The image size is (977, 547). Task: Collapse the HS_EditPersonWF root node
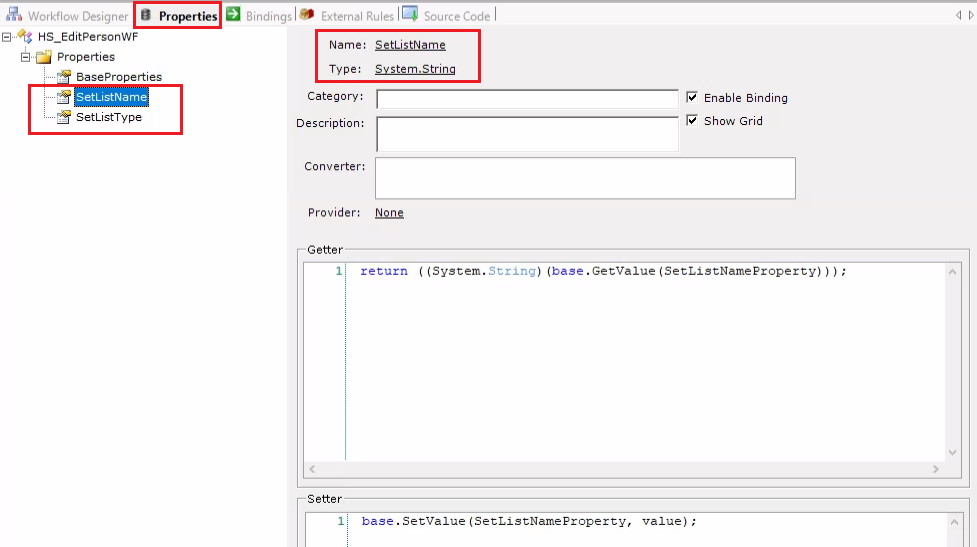pyautogui.click(x=7, y=37)
